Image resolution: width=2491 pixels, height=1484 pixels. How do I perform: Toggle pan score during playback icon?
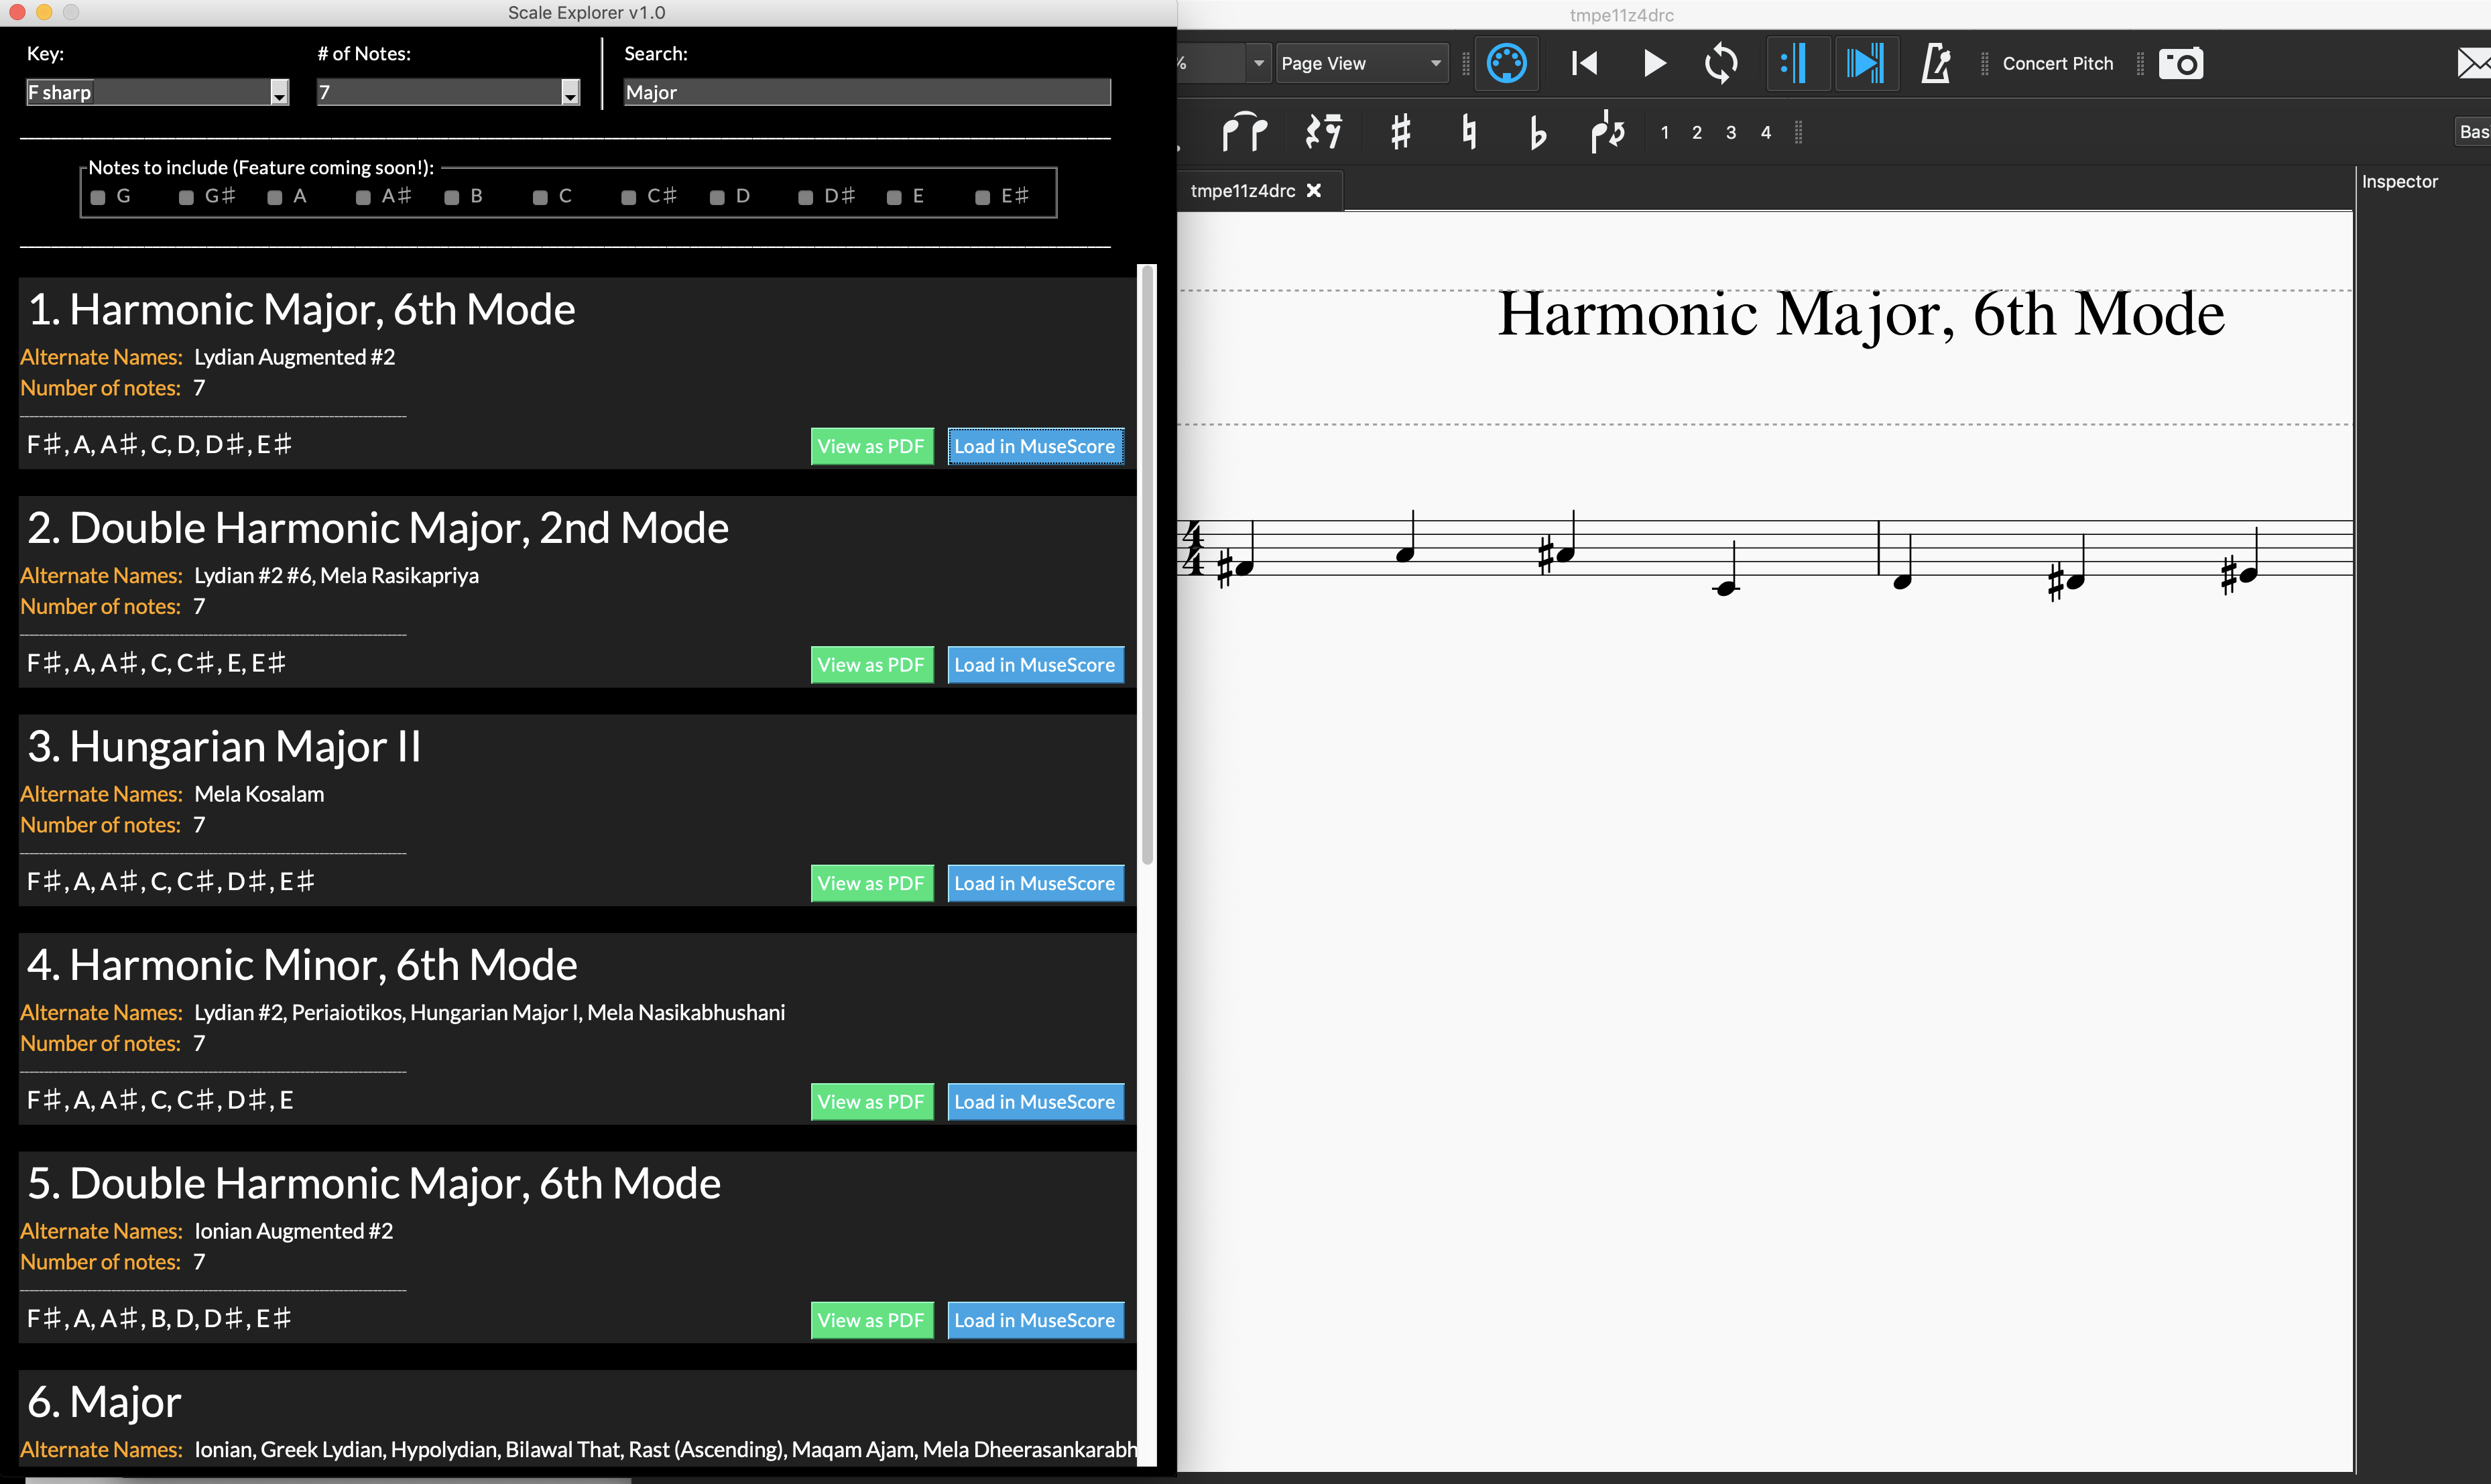[1865, 64]
